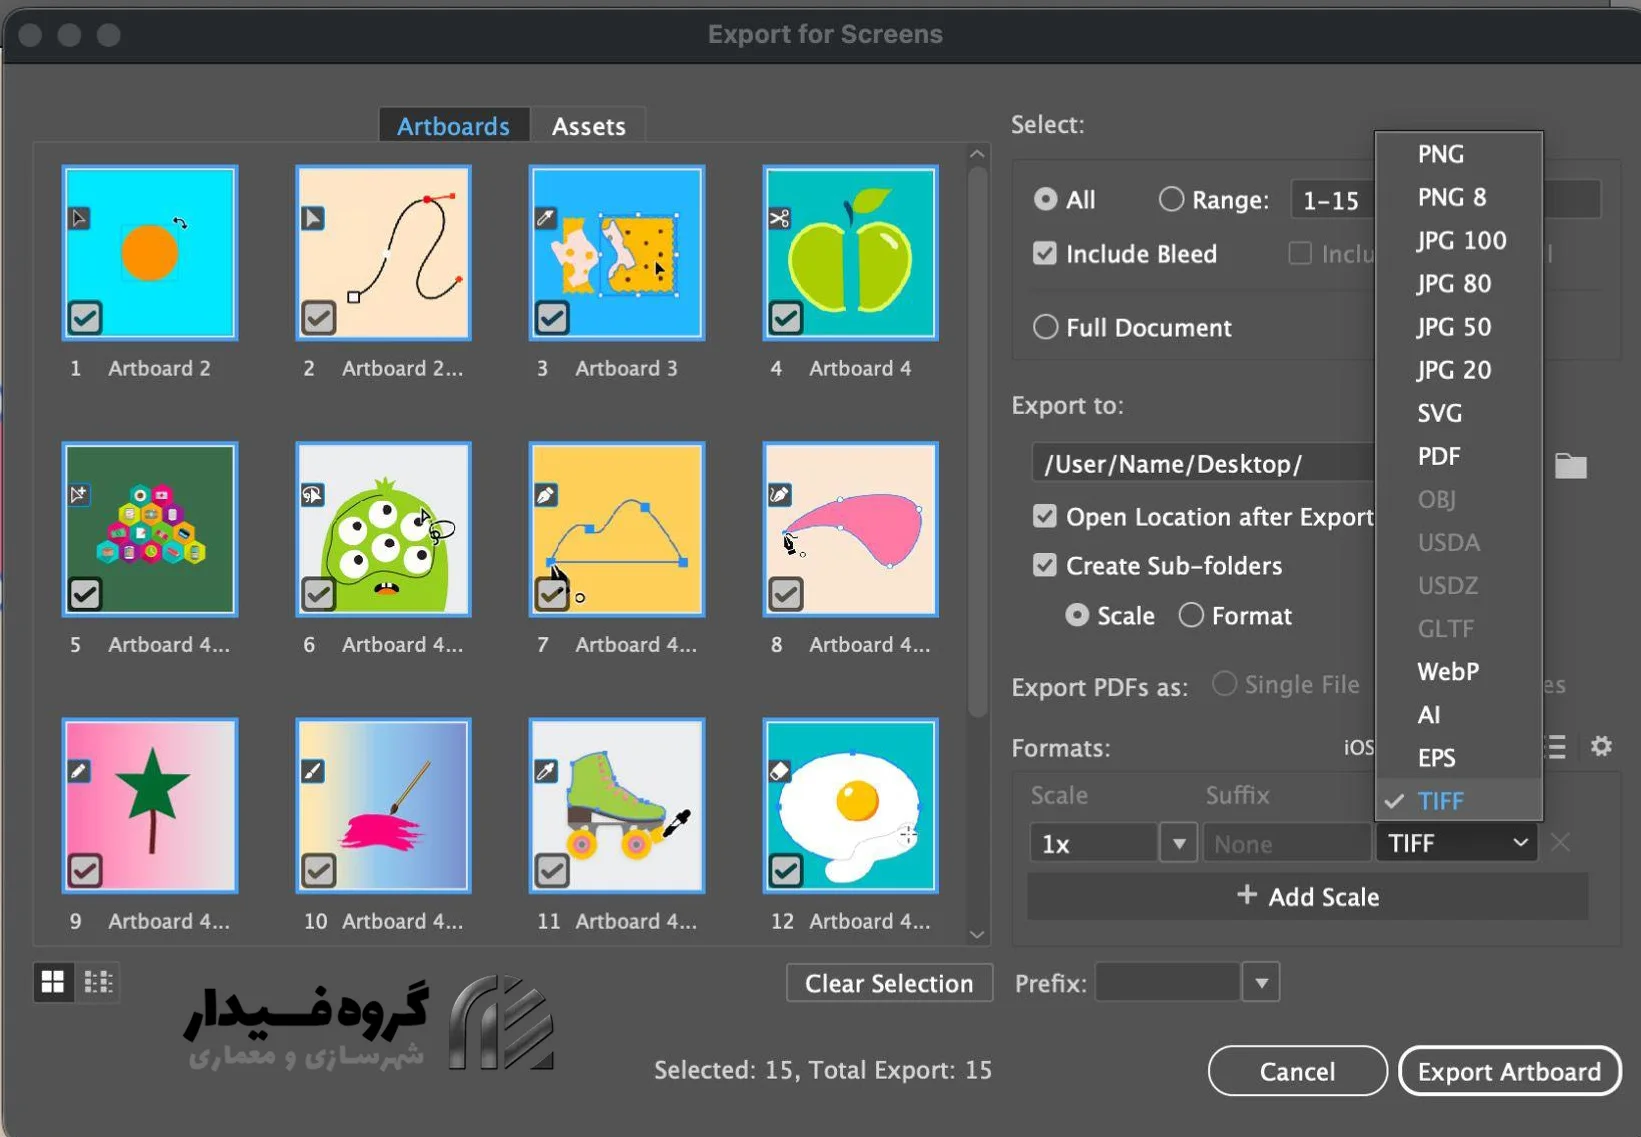
Task: Click Export Artboard button
Action: [1509, 1071]
